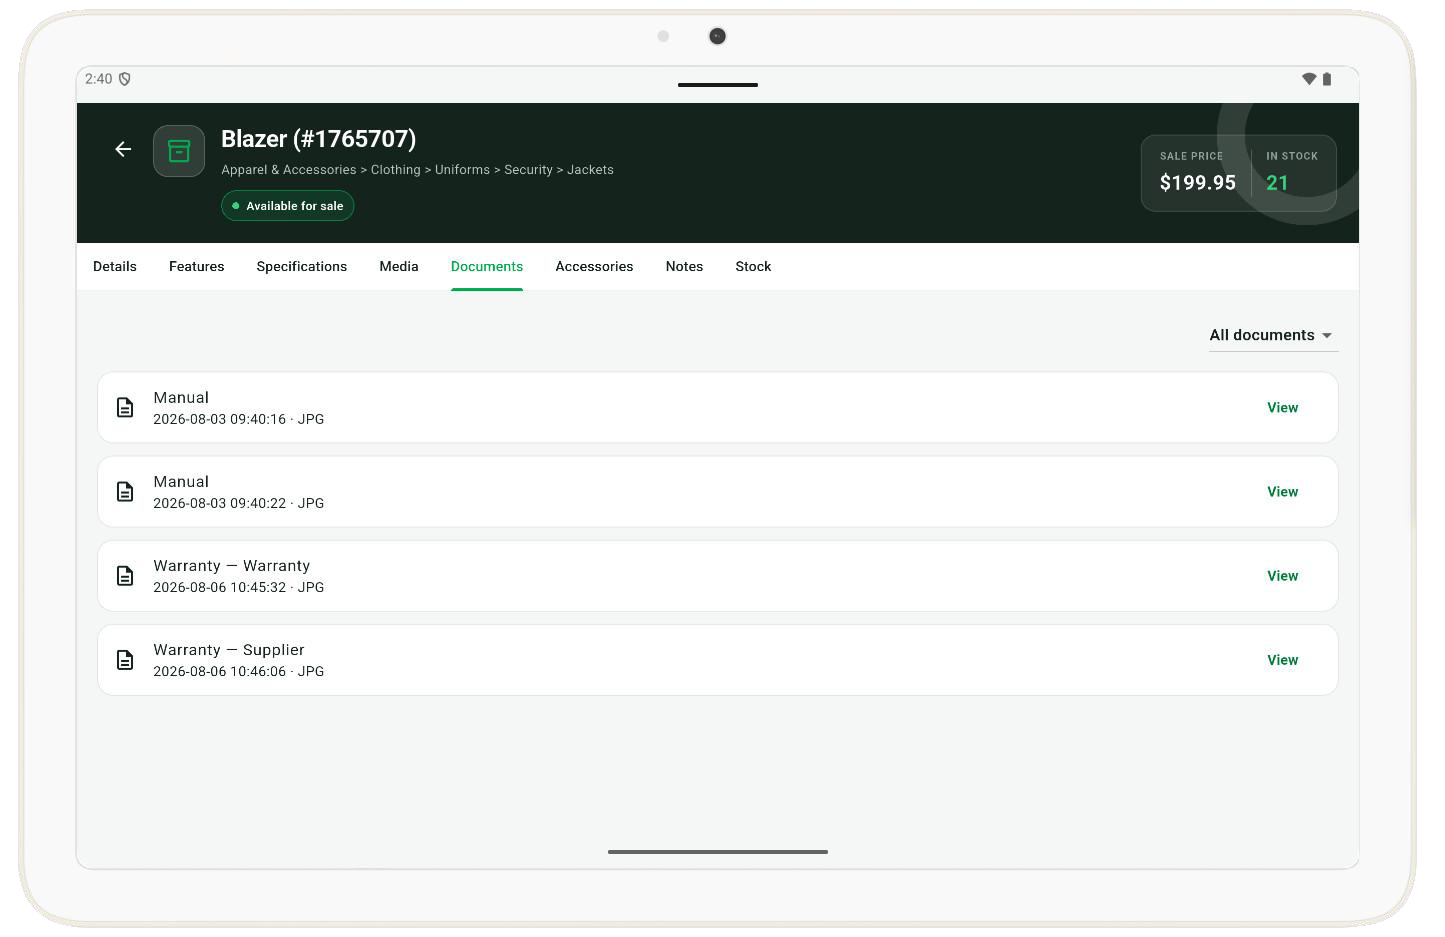Screen dimensions: 1445x937
Task: Click the 2026-08-03 09:40:16 · JPG timestamp
Action: pyautogui.click(x=238, y=420)
